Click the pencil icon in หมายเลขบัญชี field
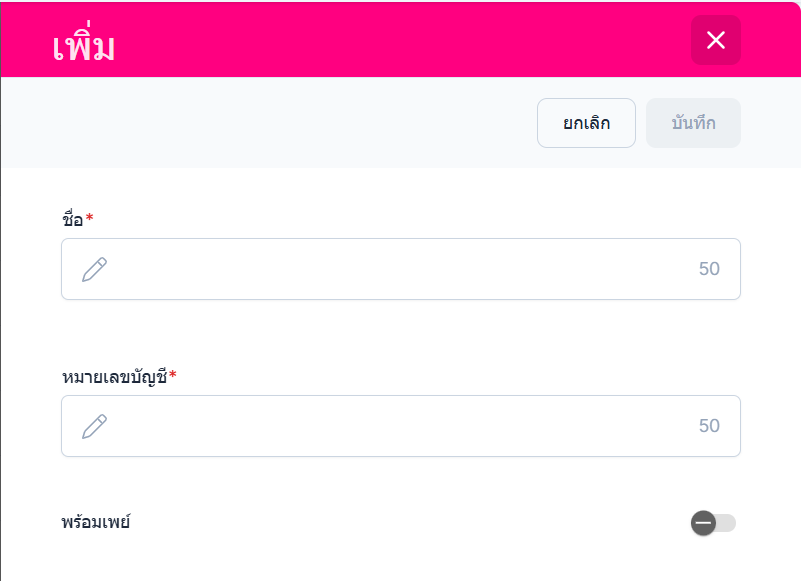 point(94,426)
